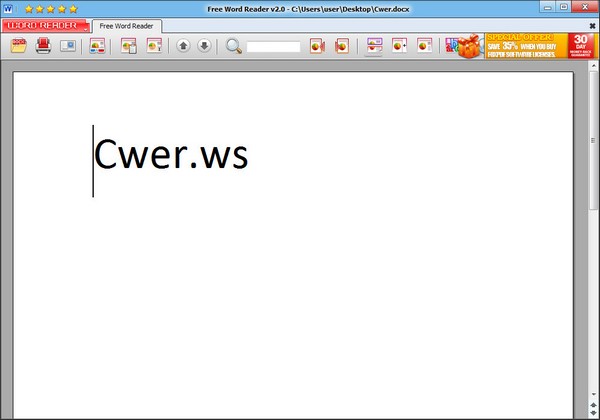Click the Open document folder icon
The width and height of the screenshot is (600, 420).
[19, 46]
